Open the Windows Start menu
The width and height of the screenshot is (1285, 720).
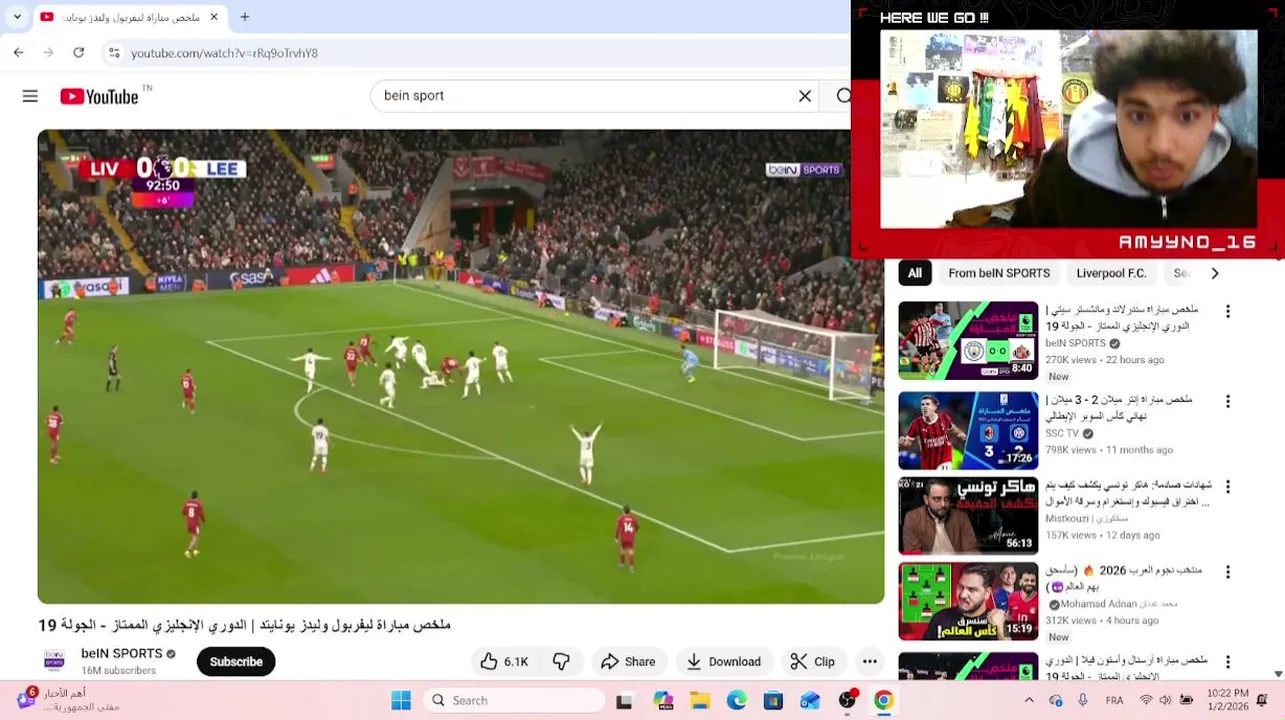401,700
